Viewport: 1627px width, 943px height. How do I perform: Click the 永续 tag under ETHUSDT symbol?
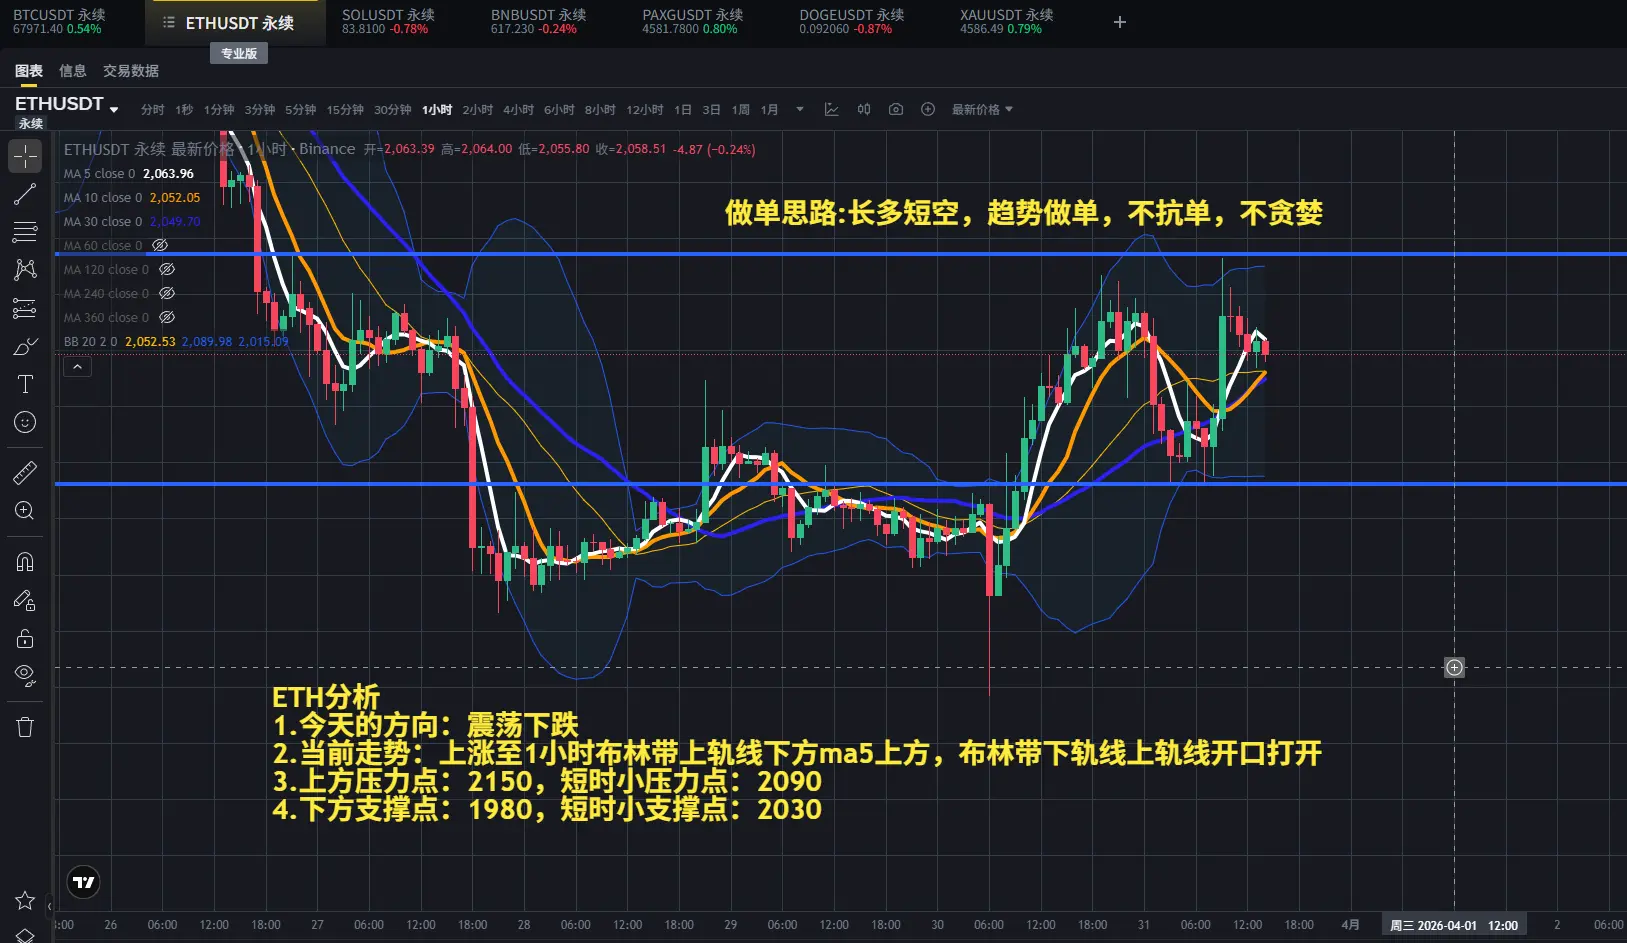click(31, 123)
